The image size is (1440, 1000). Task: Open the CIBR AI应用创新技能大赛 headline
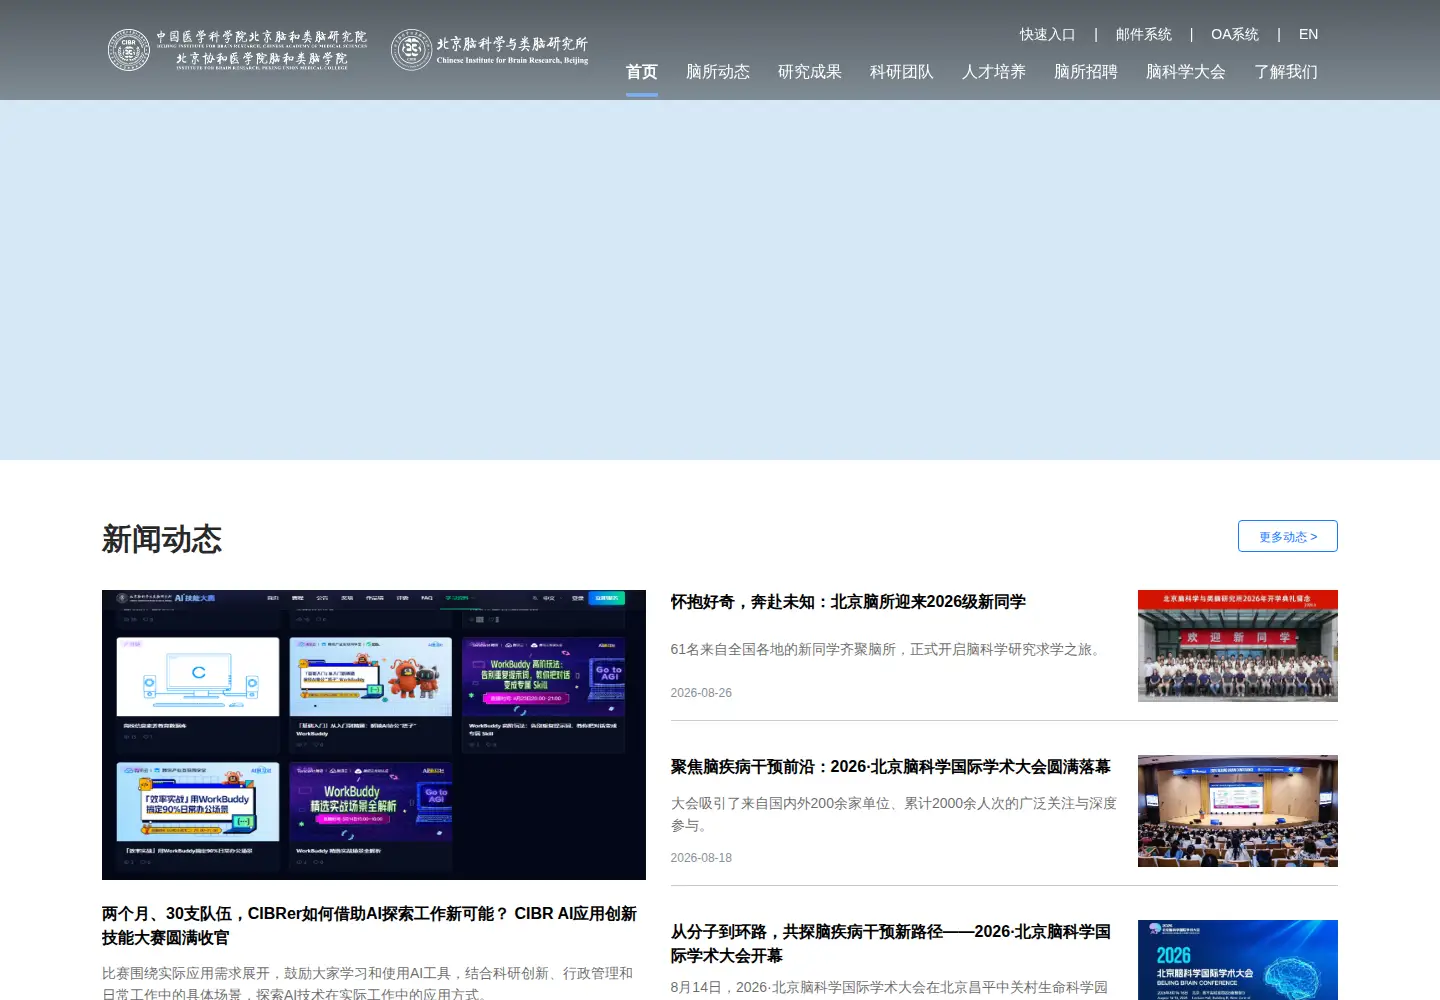point(369,926)
